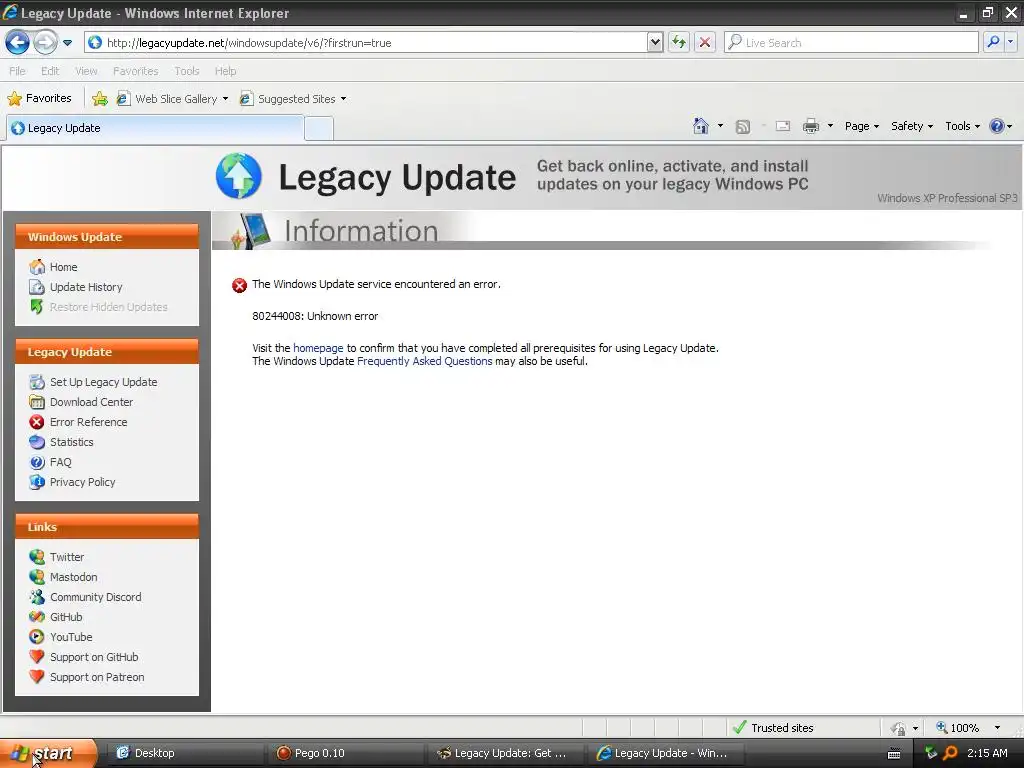Follow the homepage hyperlink in error text
The width and height of the screenshot is (1024, 768).
tap(318, 348)
